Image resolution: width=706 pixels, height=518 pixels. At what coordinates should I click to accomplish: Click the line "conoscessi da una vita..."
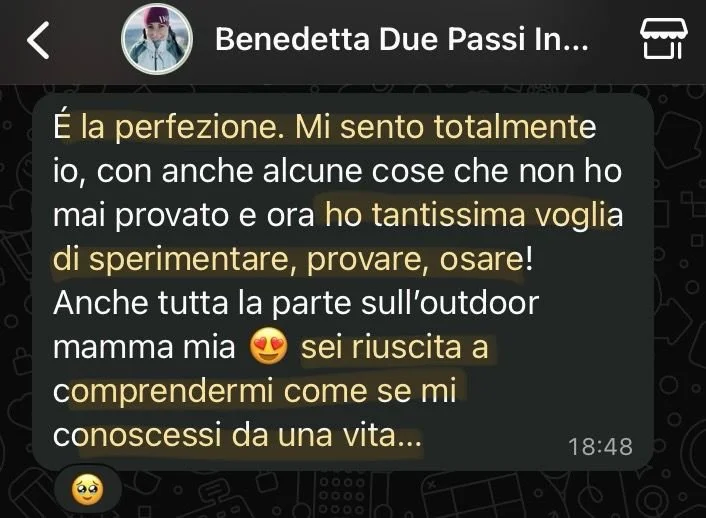click(237, 435)
